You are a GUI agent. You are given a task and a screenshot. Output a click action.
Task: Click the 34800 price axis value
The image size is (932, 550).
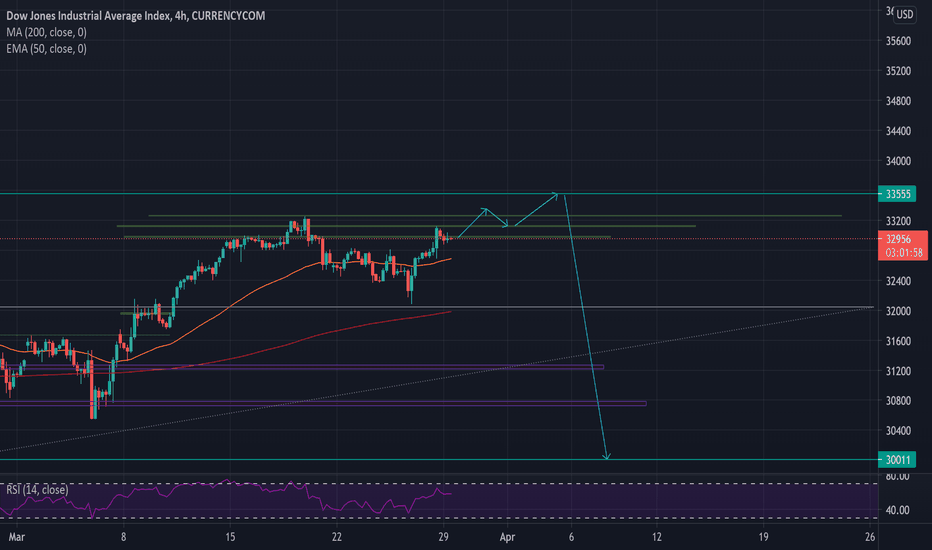(x=898, y=101)
